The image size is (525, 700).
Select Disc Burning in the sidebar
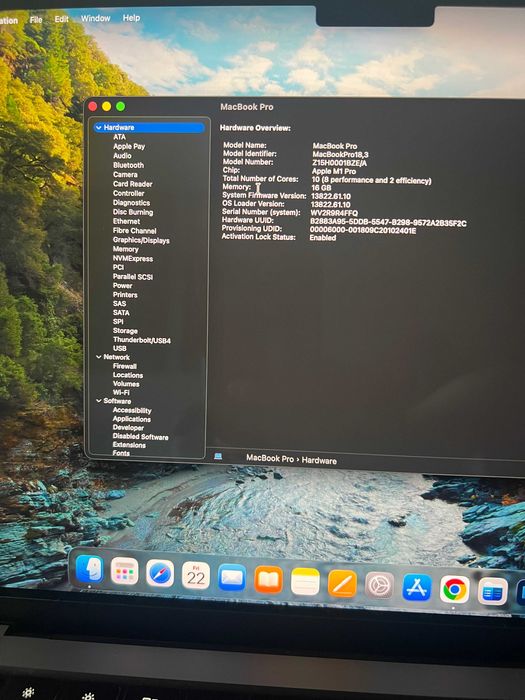133,212
